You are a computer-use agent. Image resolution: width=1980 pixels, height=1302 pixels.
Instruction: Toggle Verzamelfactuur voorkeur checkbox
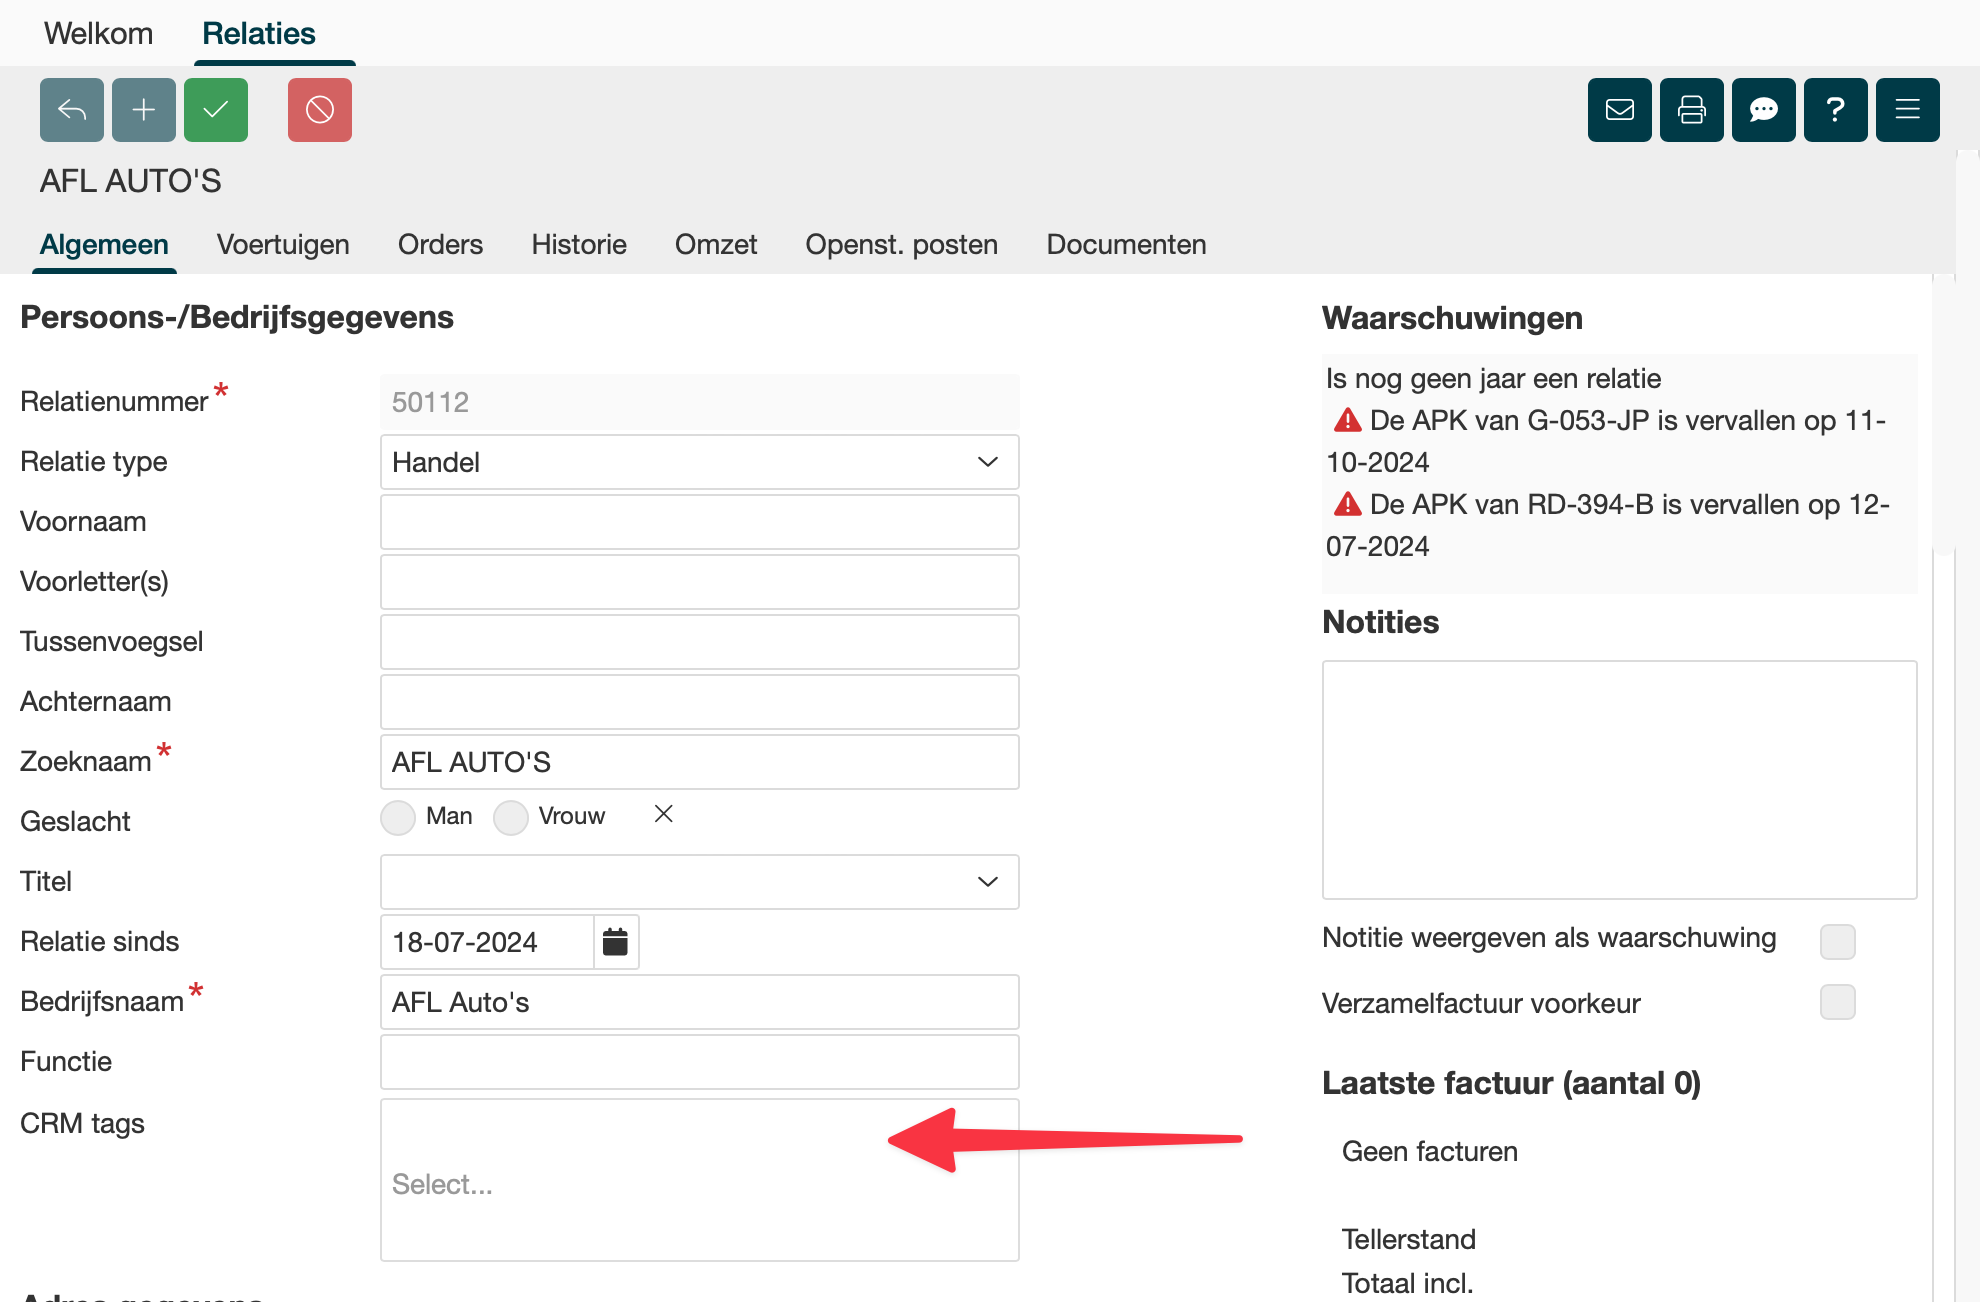click(x=1838, y=1002)
